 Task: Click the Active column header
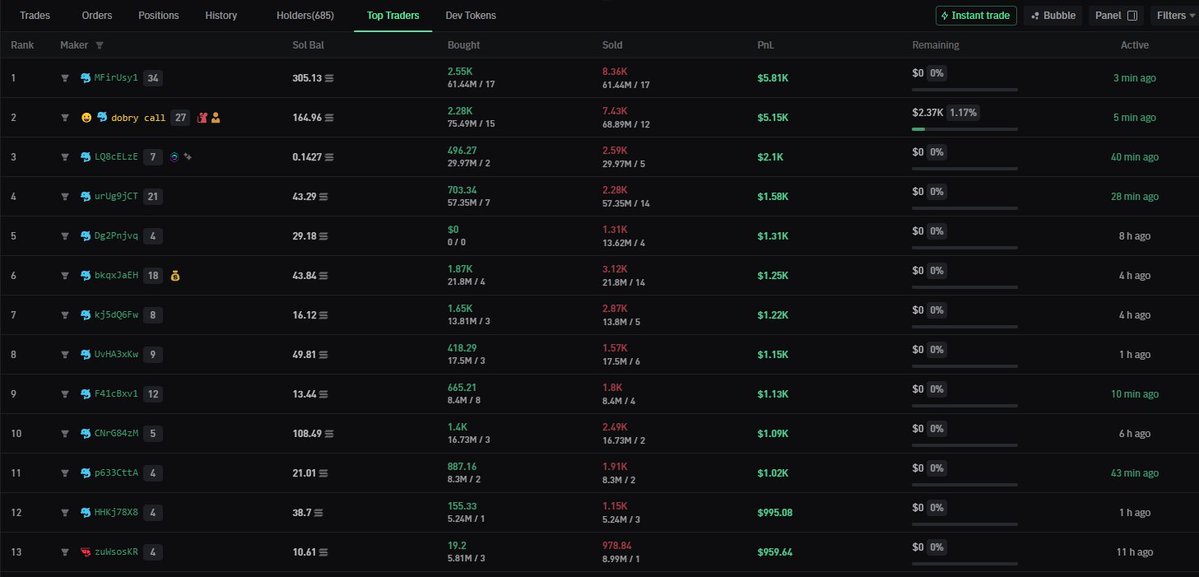[x=1135, y=45]
